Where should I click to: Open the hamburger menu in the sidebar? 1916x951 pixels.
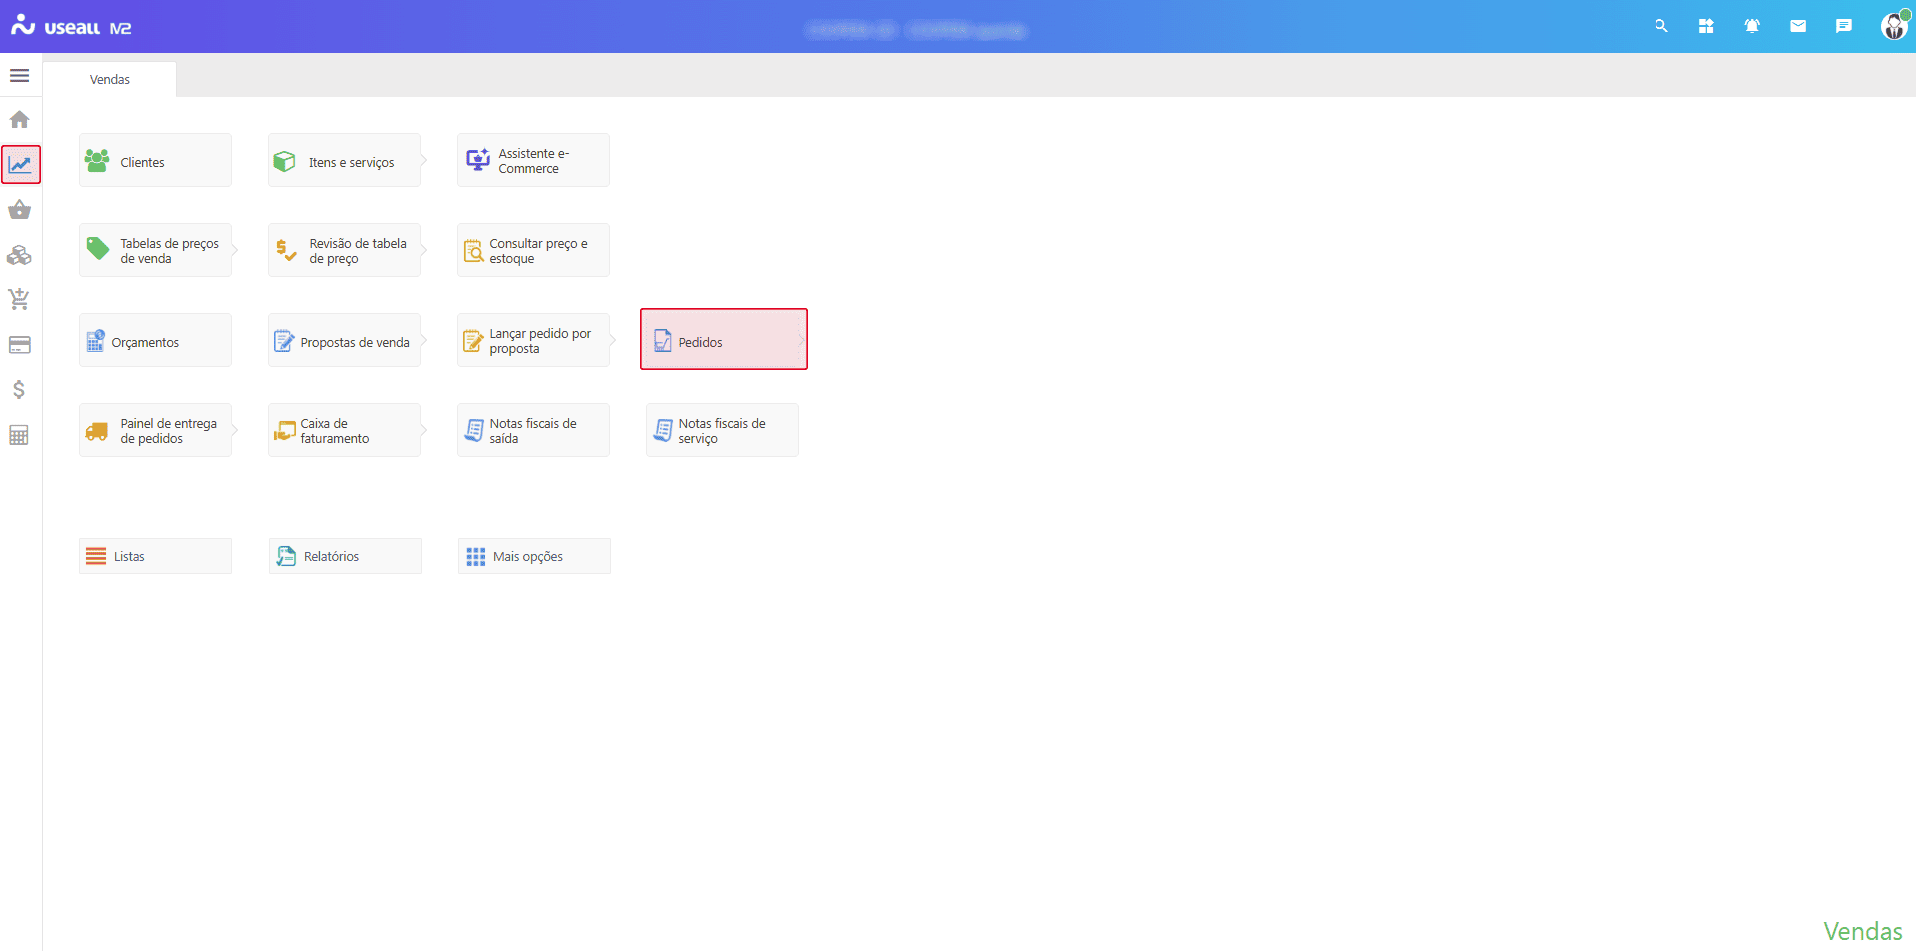19,76
